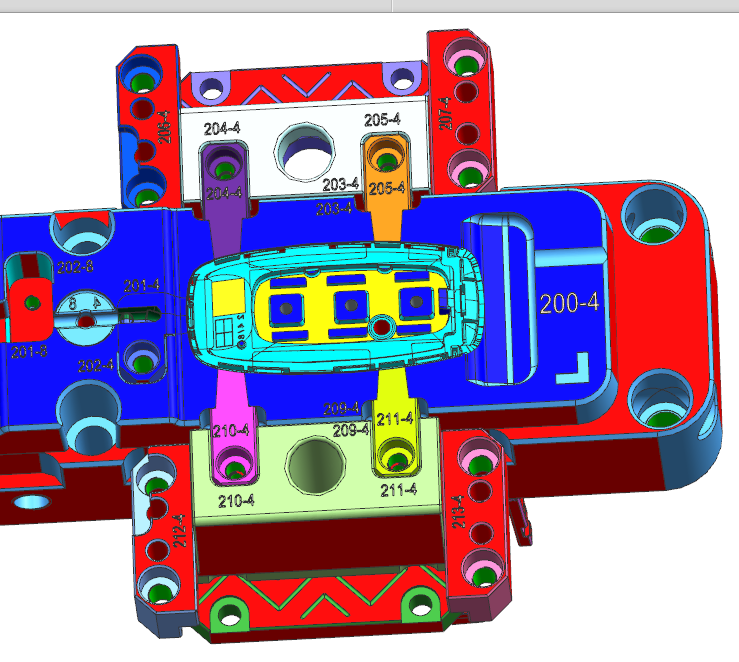
Task: Click the 200-4 engraved label
Action: tap(569, 304)
